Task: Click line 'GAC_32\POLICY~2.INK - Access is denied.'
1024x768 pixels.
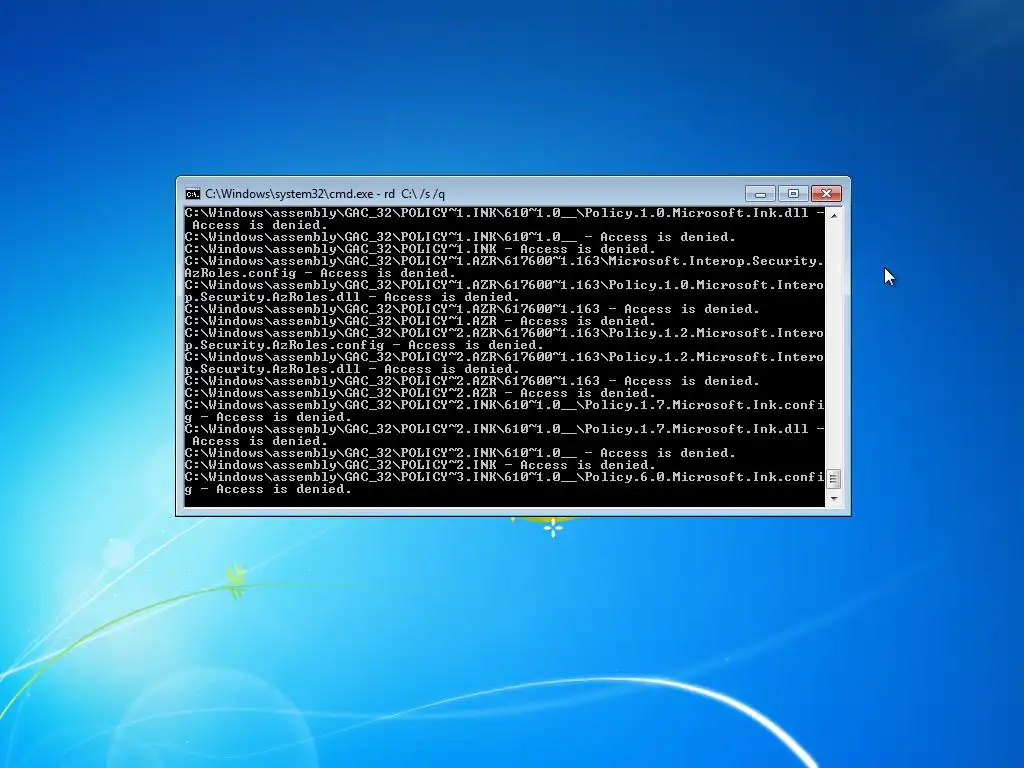Action: (x=420, y=465)
